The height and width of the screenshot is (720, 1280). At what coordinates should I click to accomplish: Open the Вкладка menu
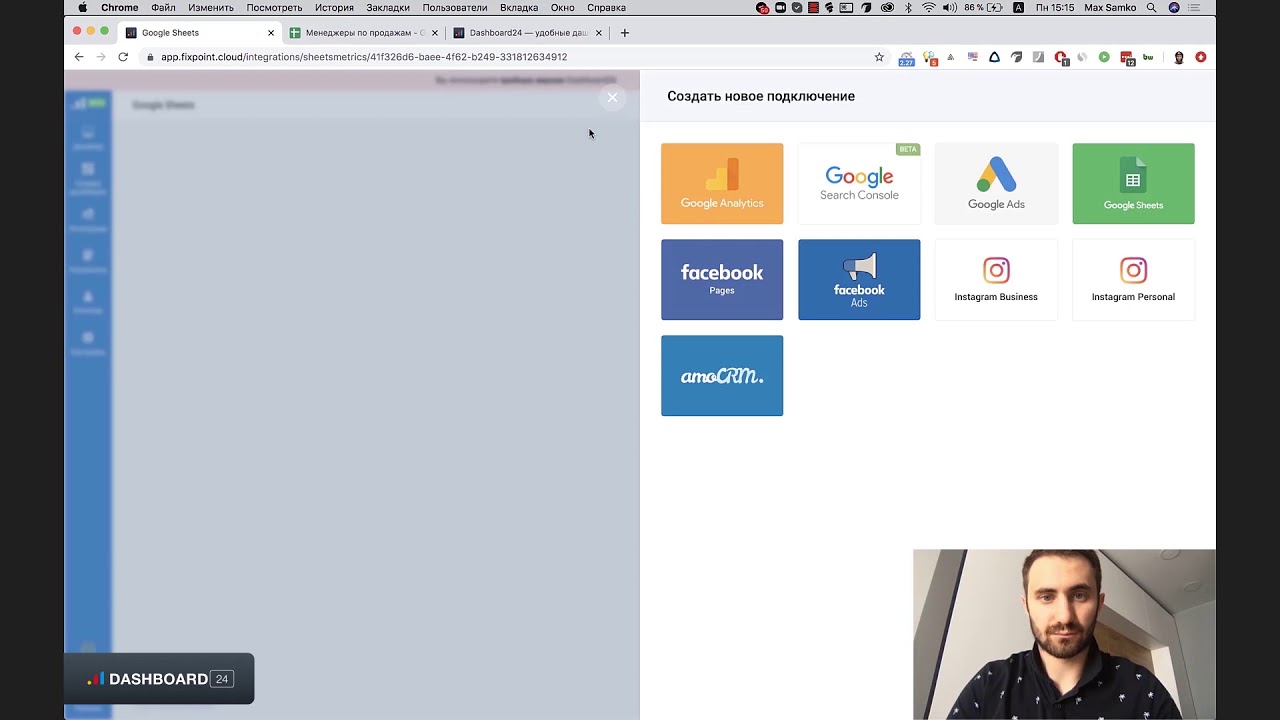coord(519,7)
